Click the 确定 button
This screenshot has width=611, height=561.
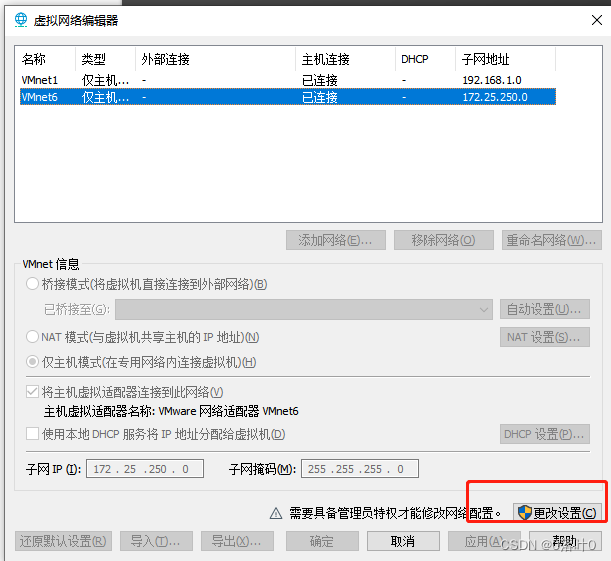(x=322, y=541)
